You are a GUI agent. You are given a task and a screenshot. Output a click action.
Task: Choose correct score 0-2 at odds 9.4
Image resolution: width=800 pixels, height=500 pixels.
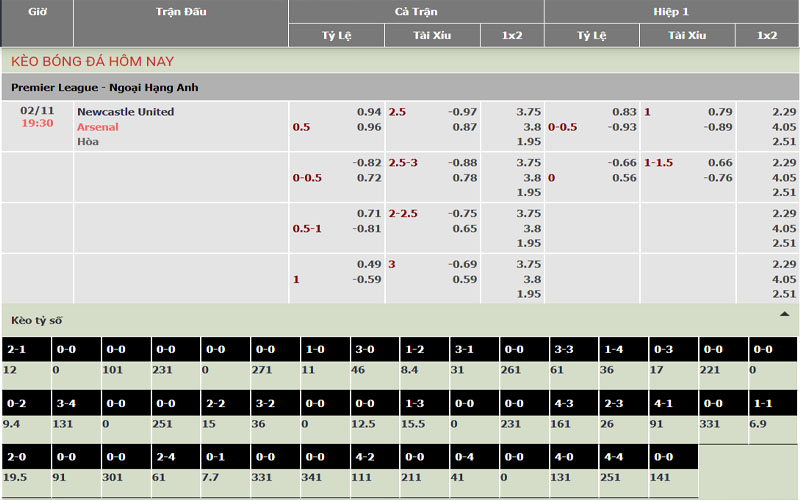12,425
